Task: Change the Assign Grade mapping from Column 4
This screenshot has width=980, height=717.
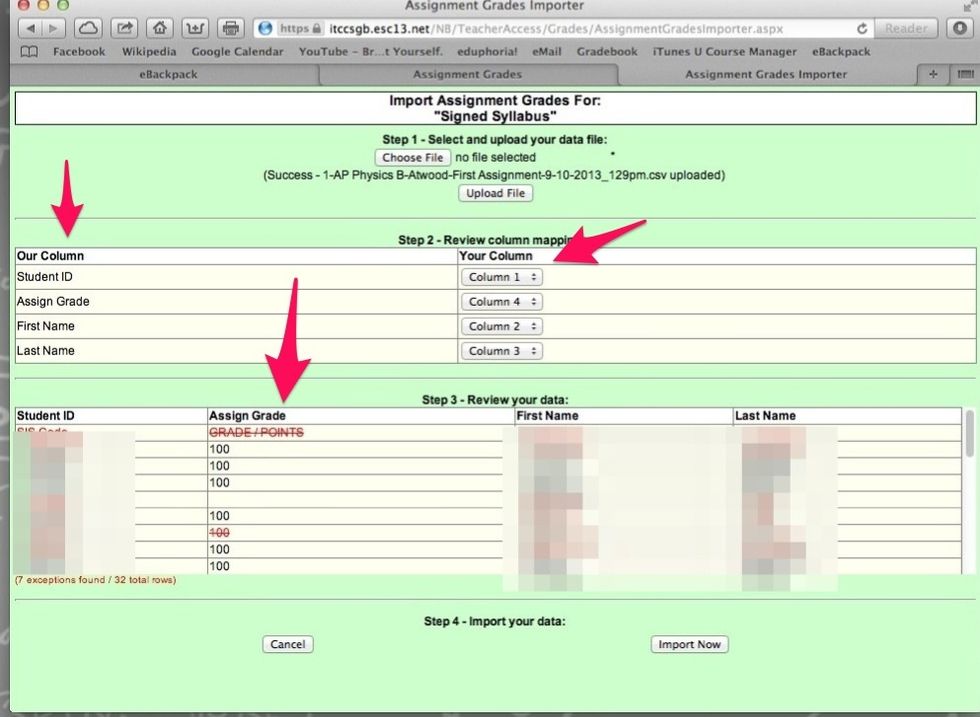Action: pyautogui.click(x=501, y=301)
